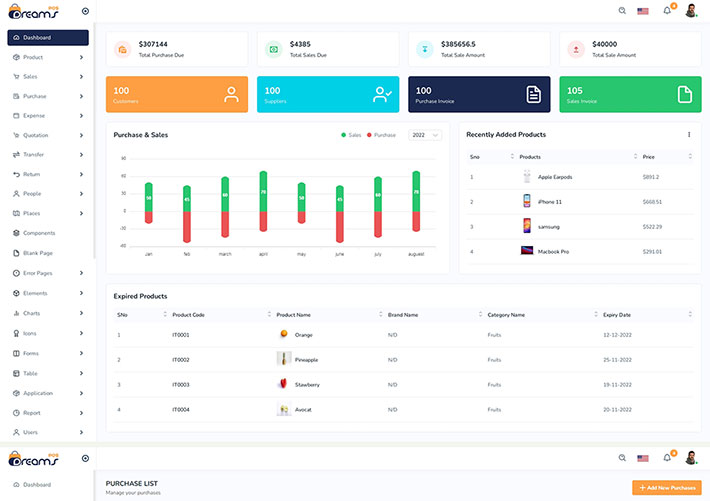The width and height of the screenshot is (710, 501).
Task: Open the user profile avatar
Action: [691, 10]
